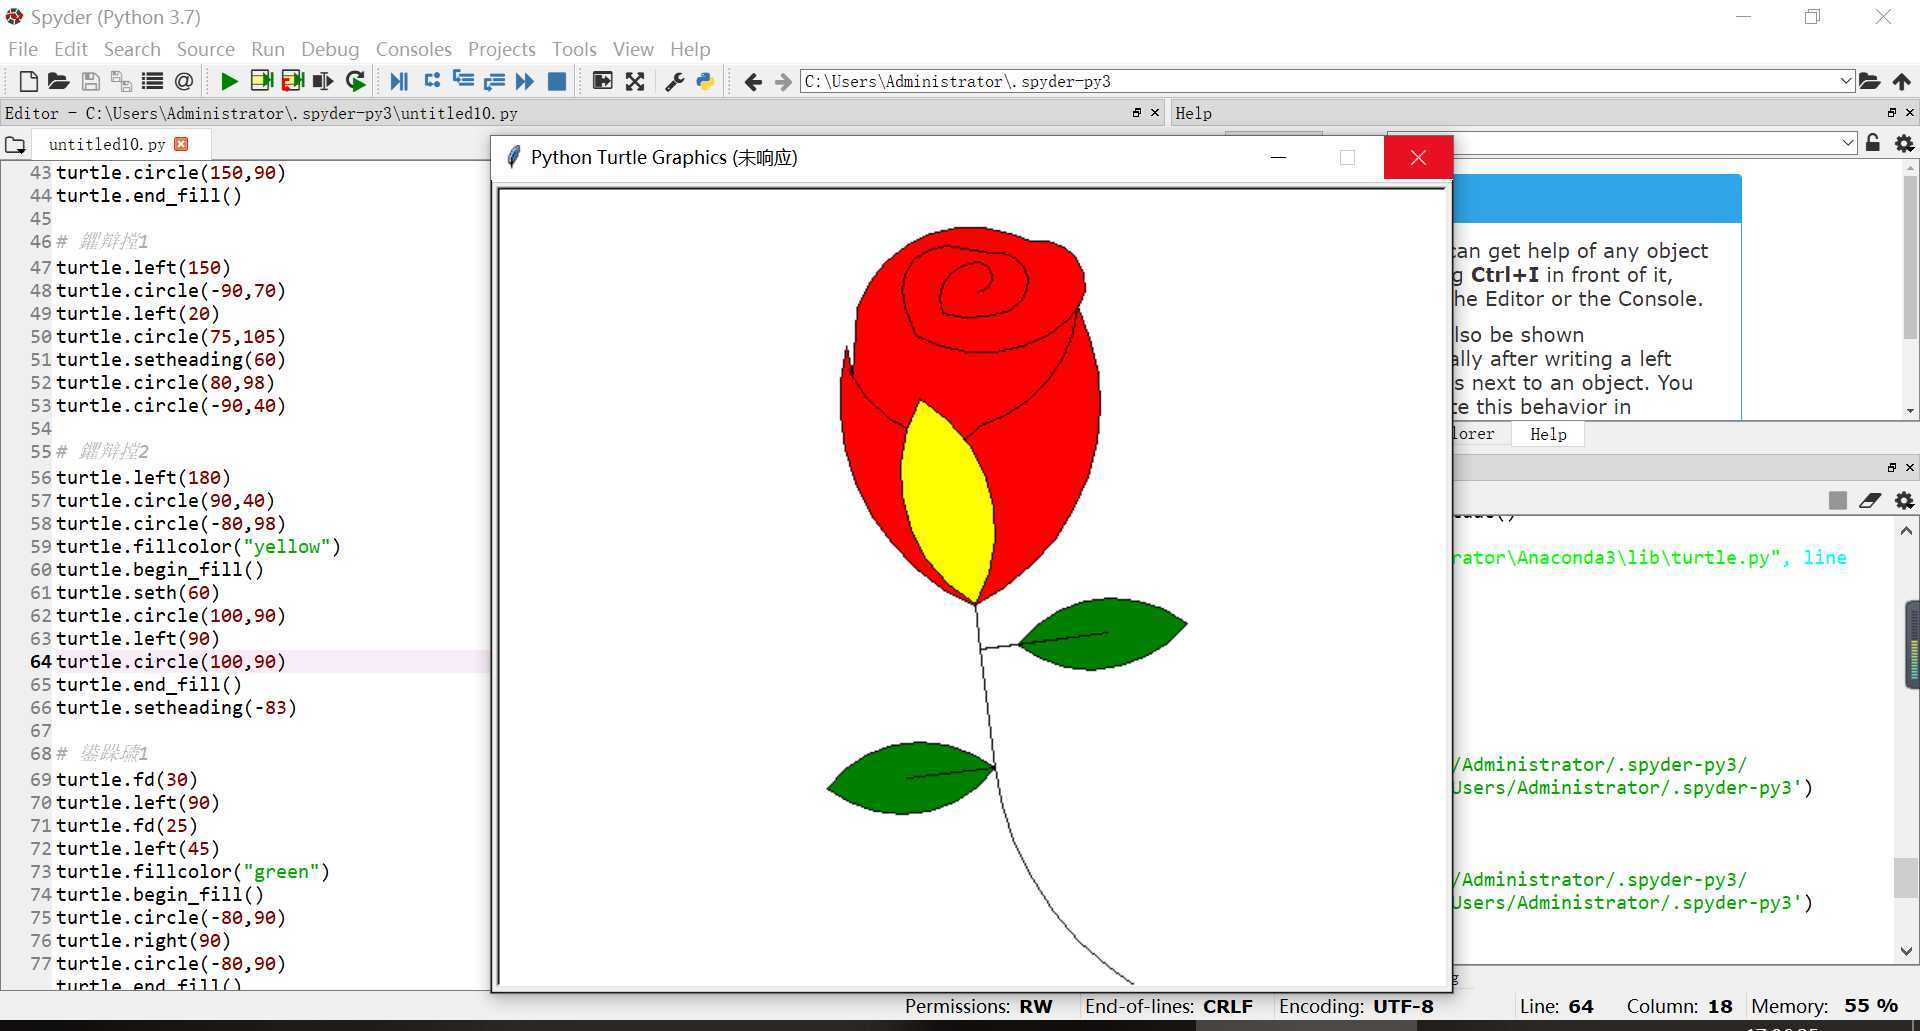Clear console with the eraser icon
This screenshot has height=1031, width=1920.
pos(1870,500)
